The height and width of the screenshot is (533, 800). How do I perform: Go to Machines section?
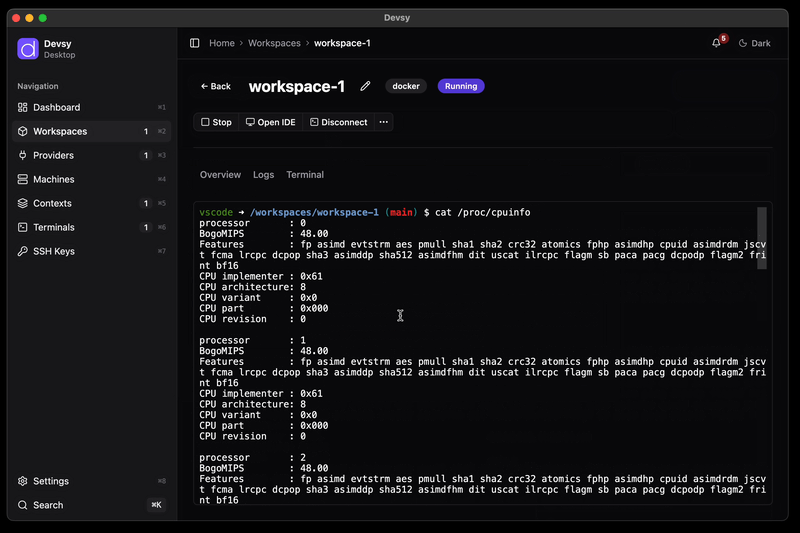[x=91, y=179]
